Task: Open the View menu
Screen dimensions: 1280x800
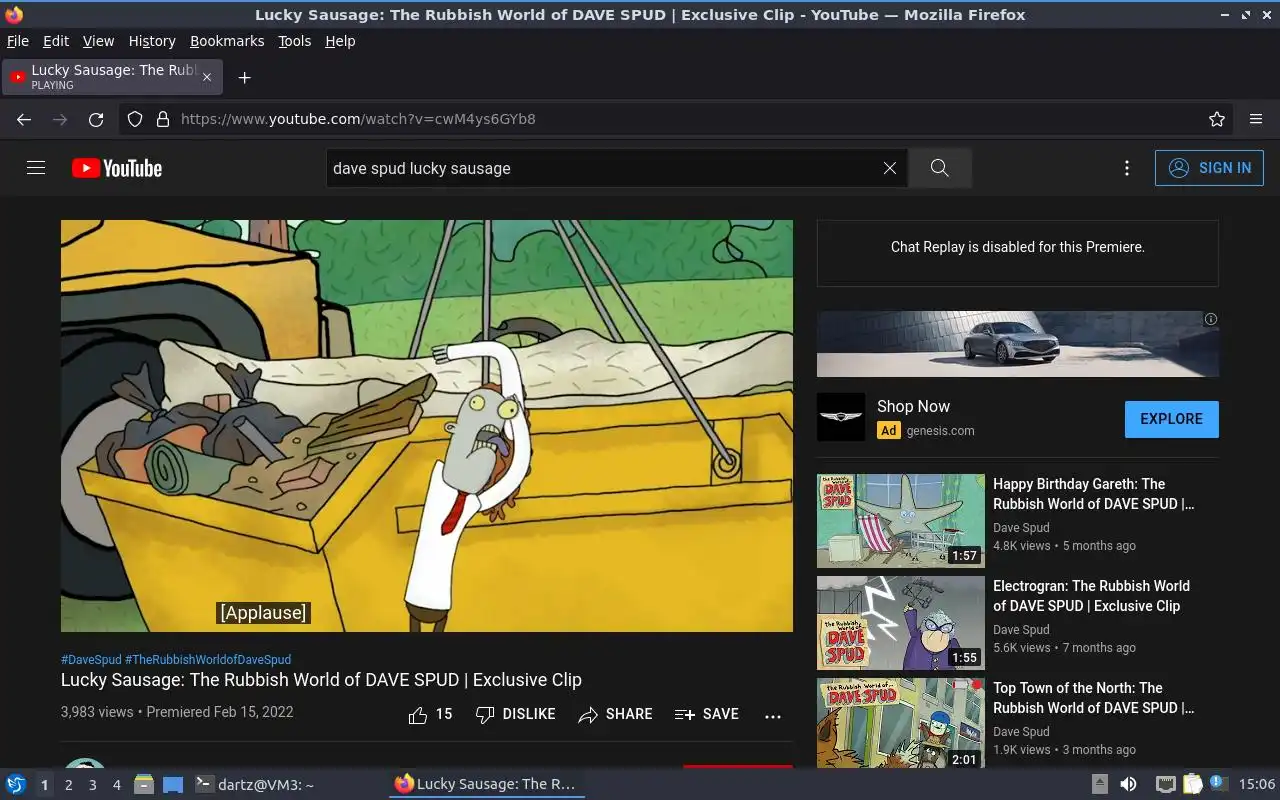Action: click(x=98, y=41)
